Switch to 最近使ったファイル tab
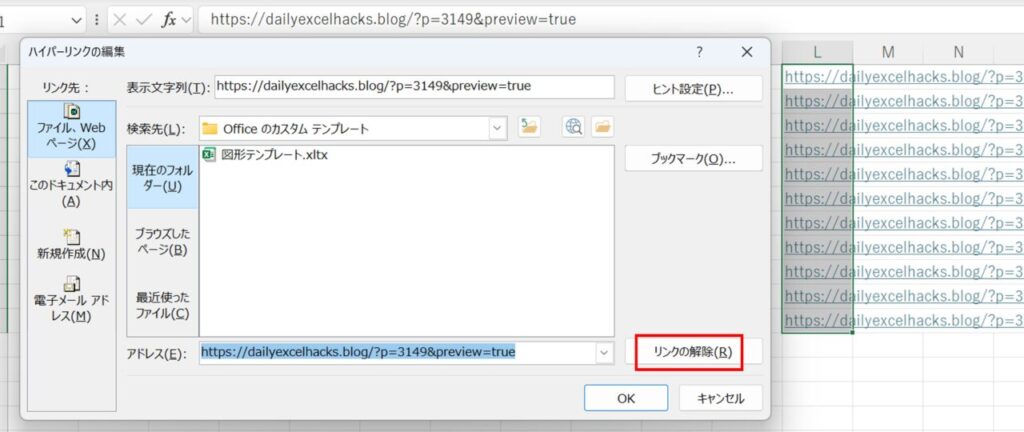 161,305
